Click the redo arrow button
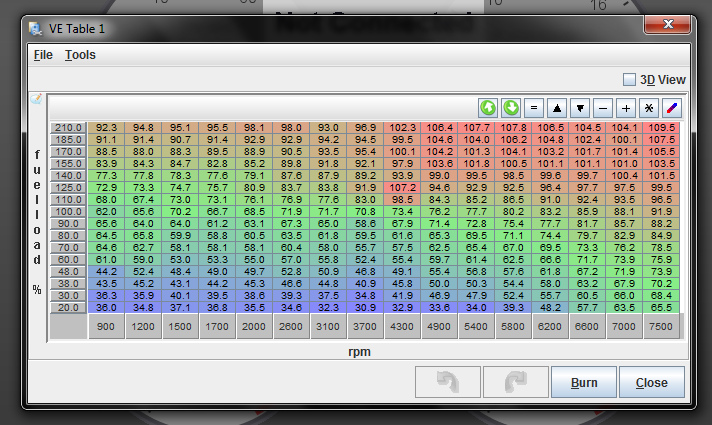Image resolution: width=712 pixels, height=425 pixels. [x=515, y=382]
